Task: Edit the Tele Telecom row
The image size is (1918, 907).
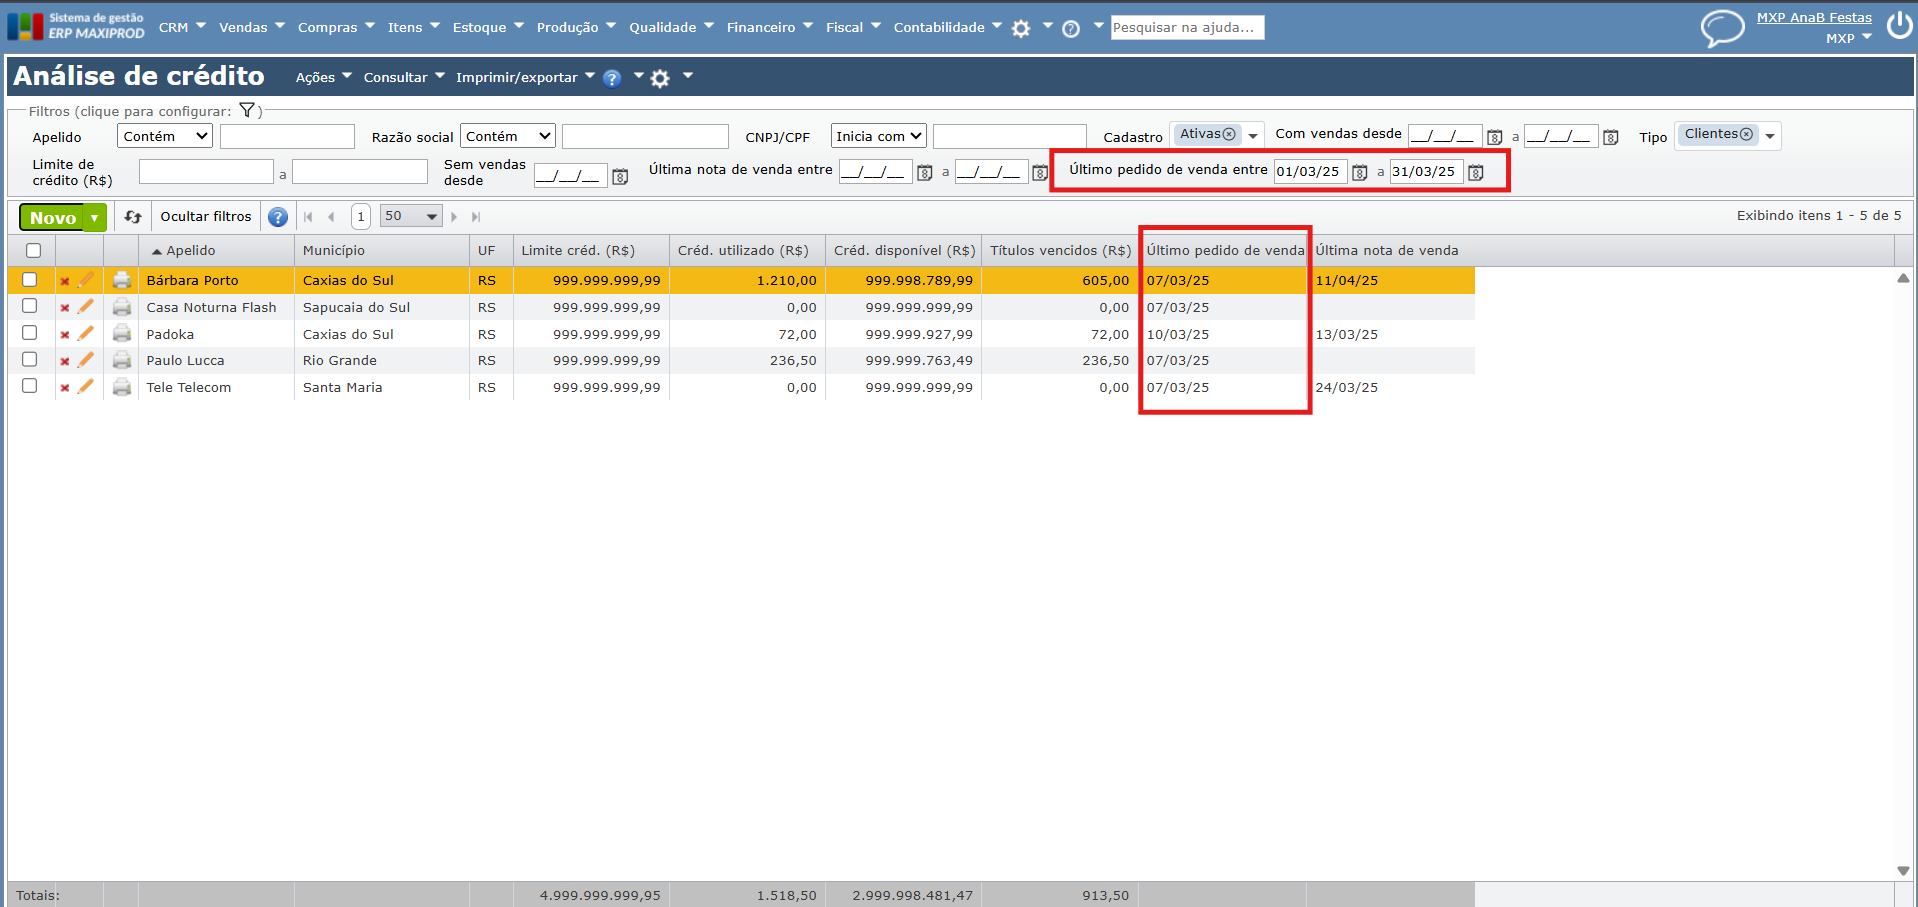Action: [86, 387]
